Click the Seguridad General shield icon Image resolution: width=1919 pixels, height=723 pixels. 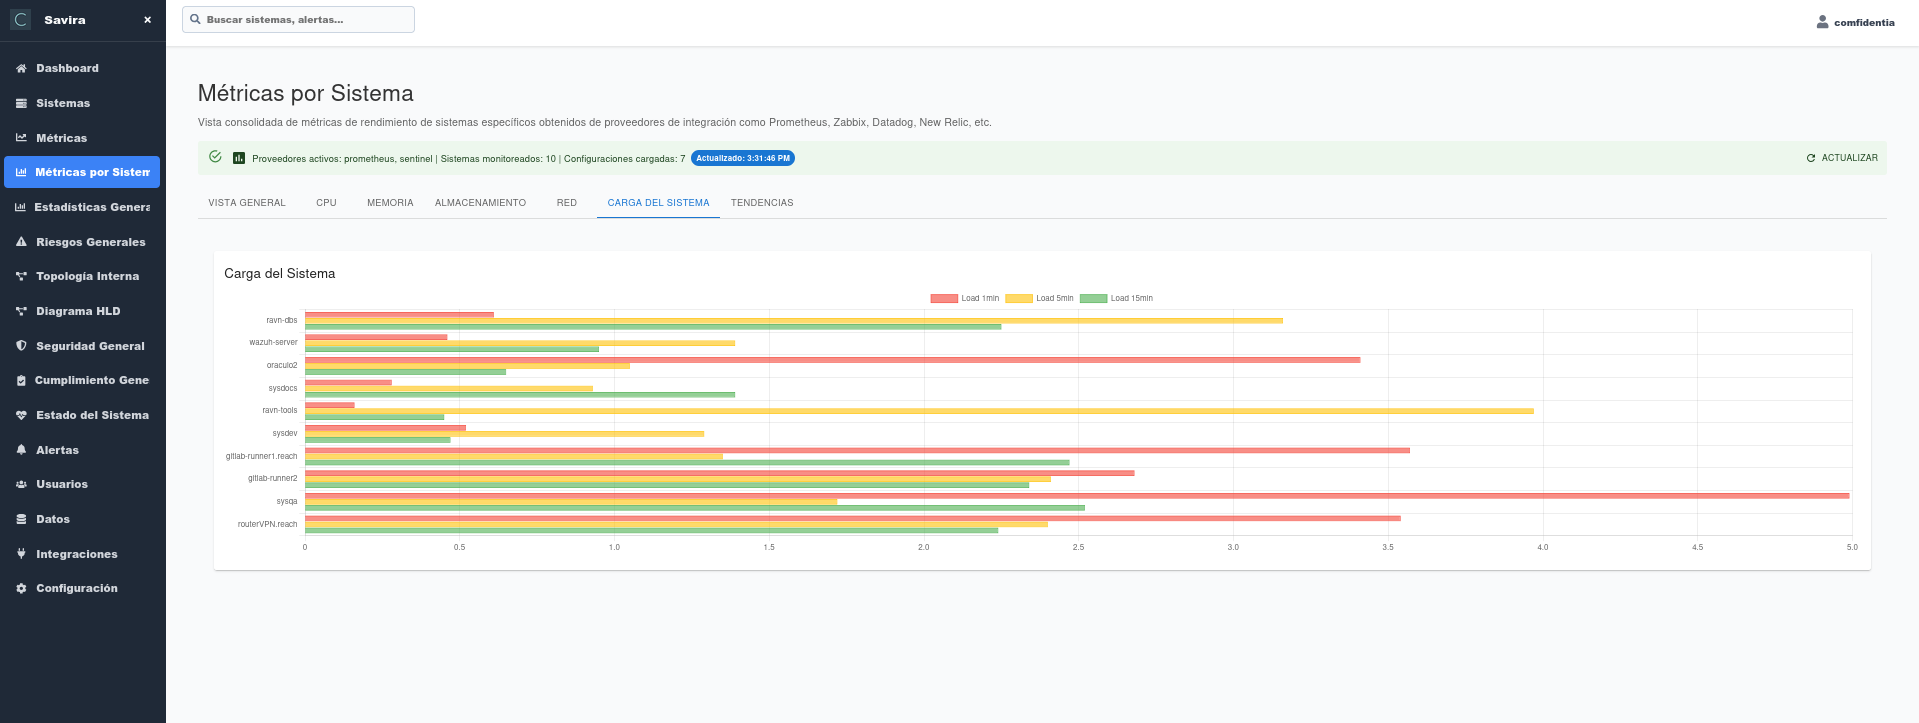point(21,346)
